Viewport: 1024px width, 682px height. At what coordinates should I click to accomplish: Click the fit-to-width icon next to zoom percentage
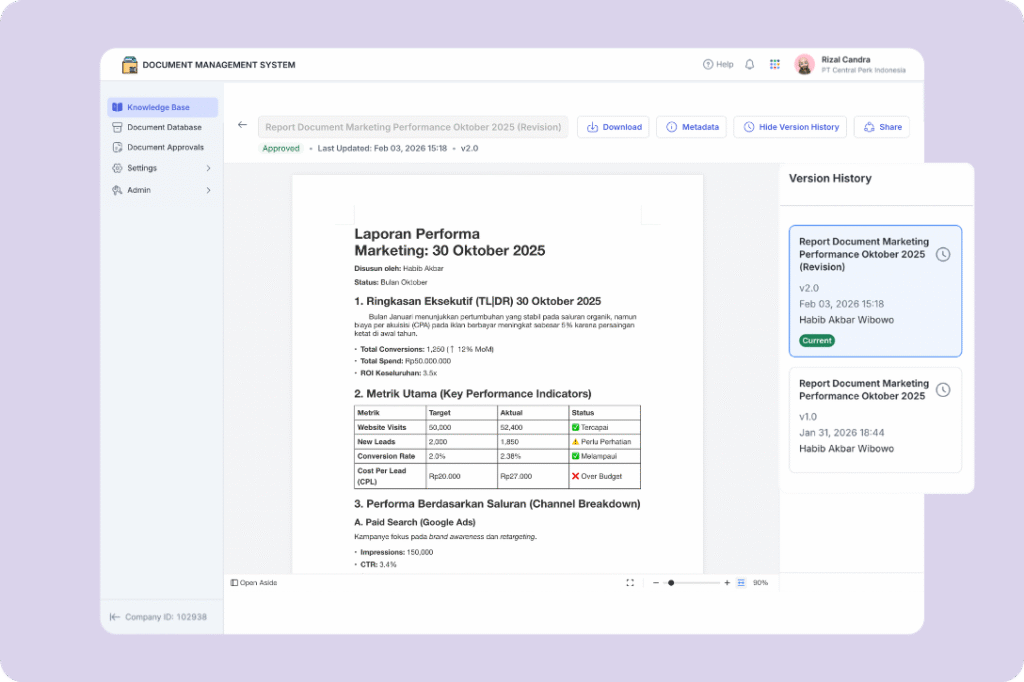coord(739,582)
